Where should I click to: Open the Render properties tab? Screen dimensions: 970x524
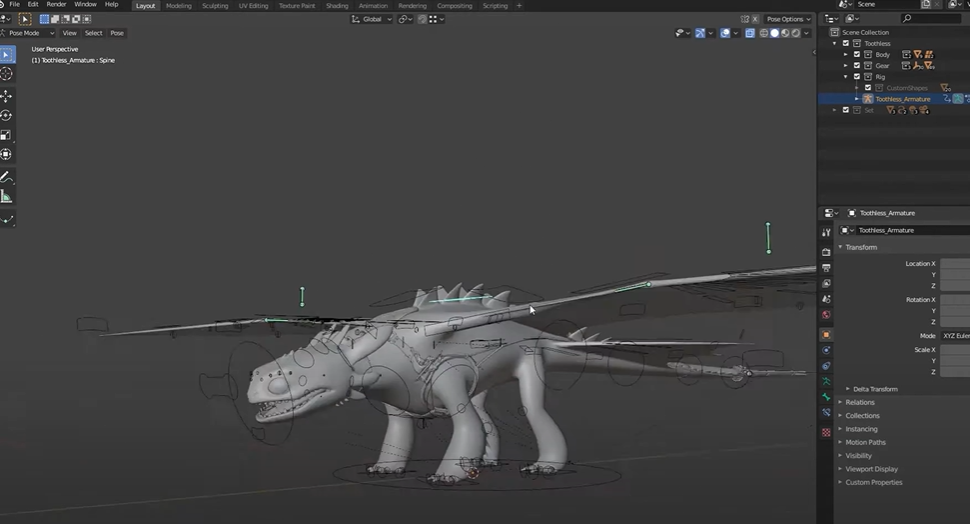coord(826,252)
